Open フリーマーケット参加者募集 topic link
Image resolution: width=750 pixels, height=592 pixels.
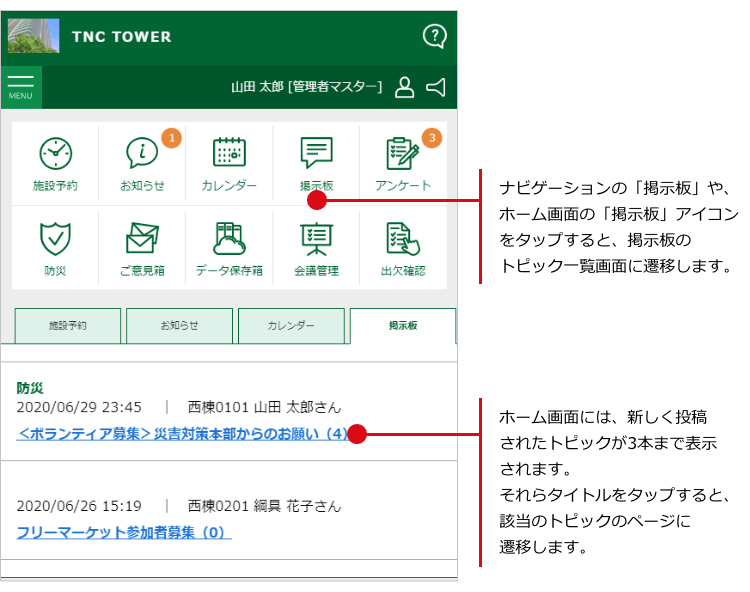[124, 532]
